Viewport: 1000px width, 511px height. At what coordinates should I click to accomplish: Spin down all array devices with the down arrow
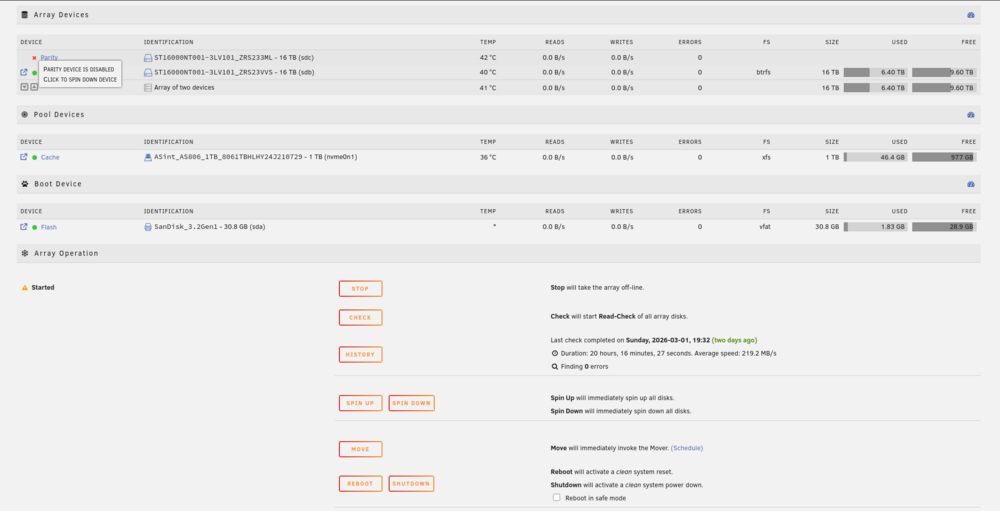coord(24,87)
